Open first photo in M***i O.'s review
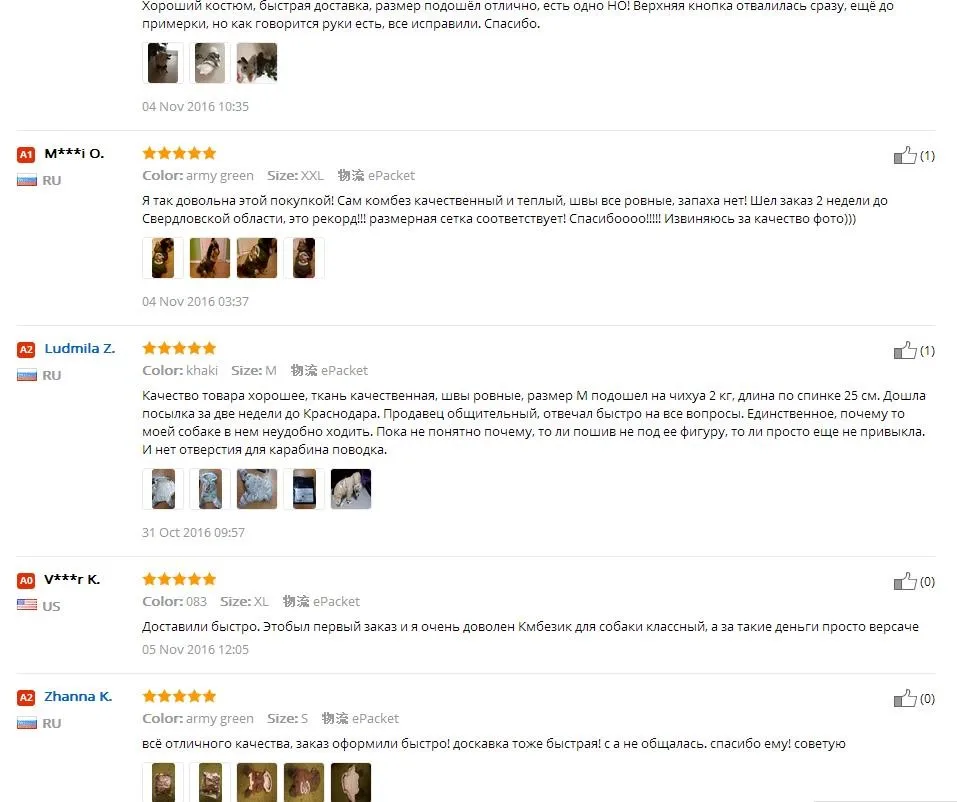The width and height of the screenshot is (957, 802). click(x=163, y=258)
